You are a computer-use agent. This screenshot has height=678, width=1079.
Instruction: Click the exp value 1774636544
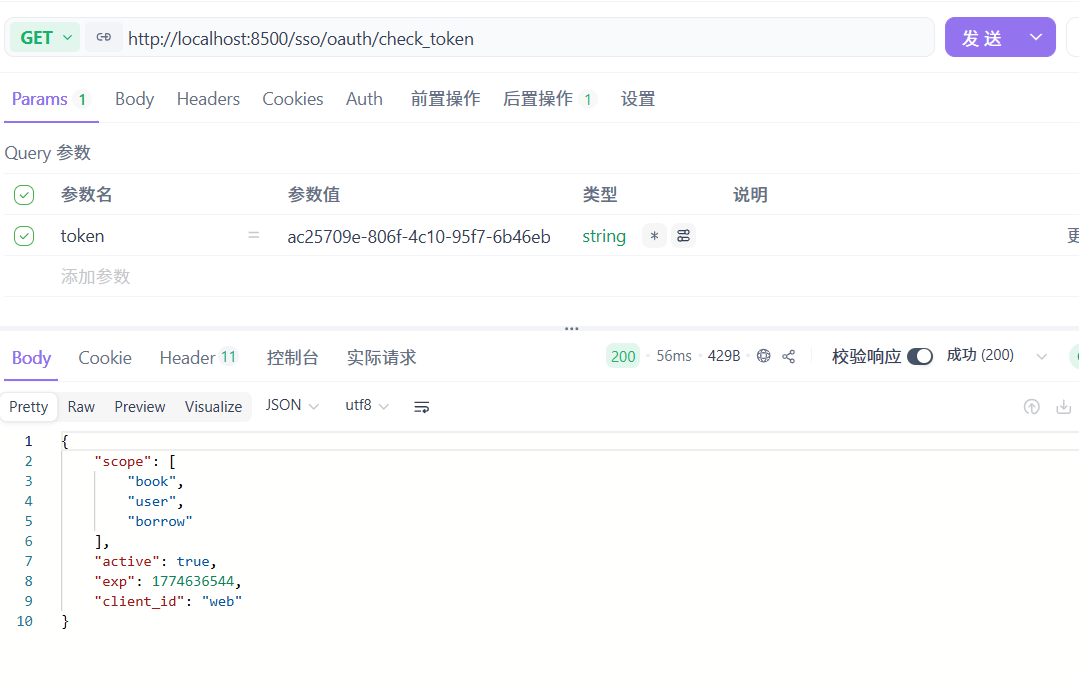tap(193, 581)
